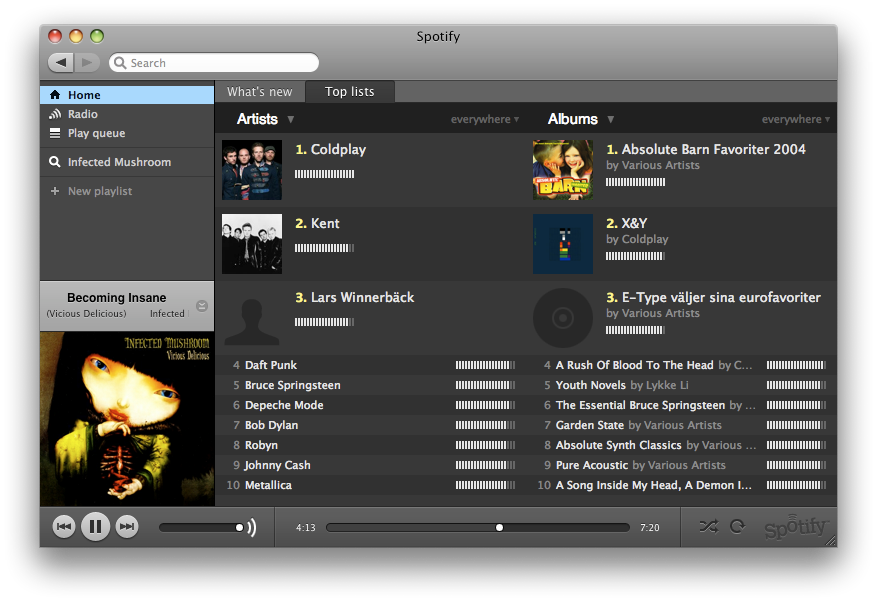877x602 pixels.
Task: Click the Home house icon
Action: (x=55, y=95)
